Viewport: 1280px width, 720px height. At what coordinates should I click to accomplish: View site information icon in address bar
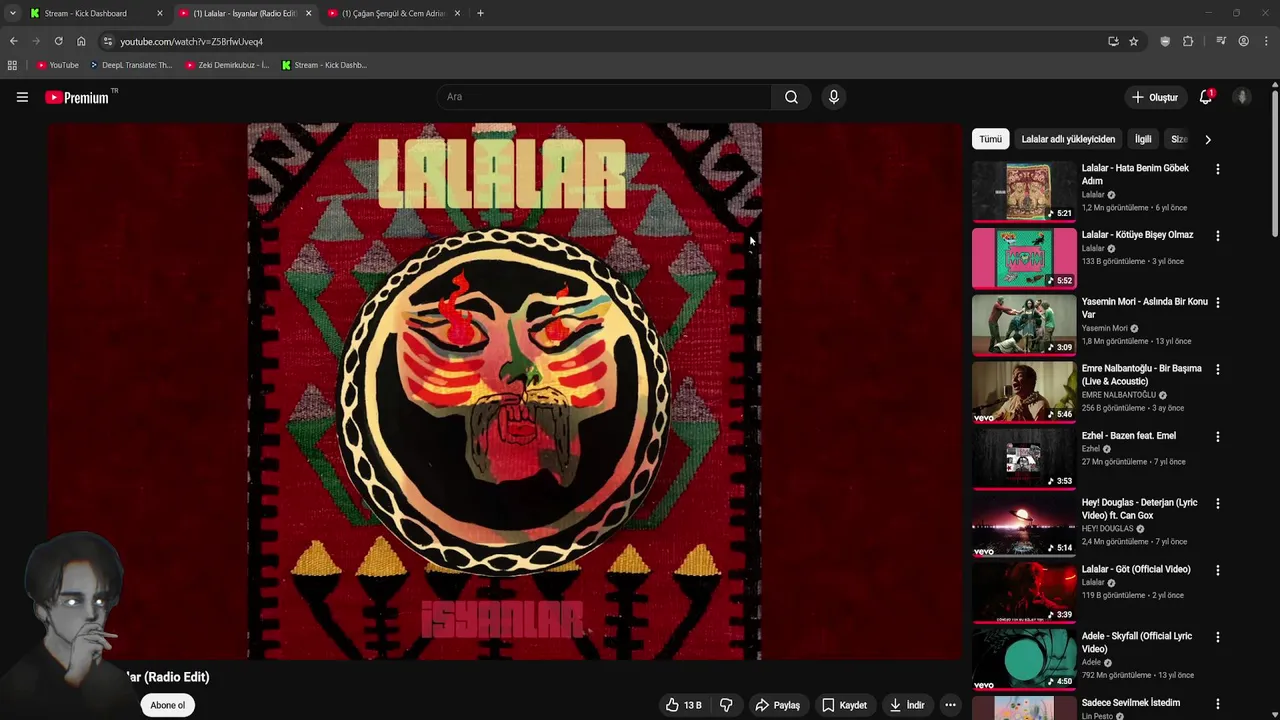108,41
